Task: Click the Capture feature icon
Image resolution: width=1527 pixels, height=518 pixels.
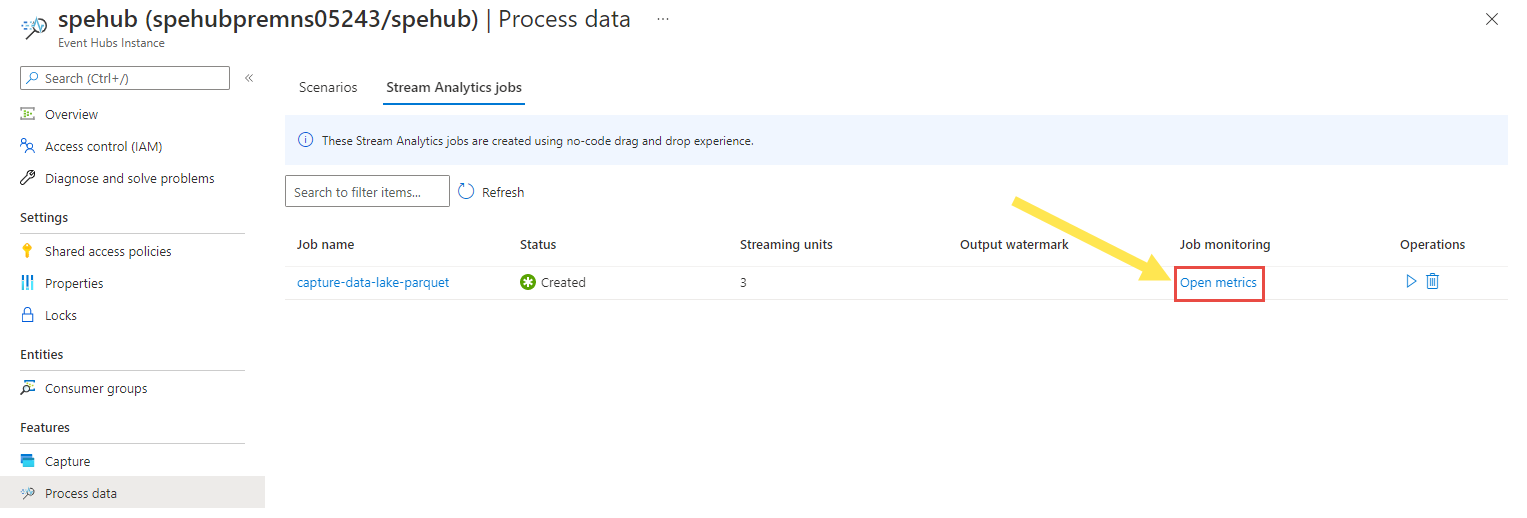Action: [28, 461]
